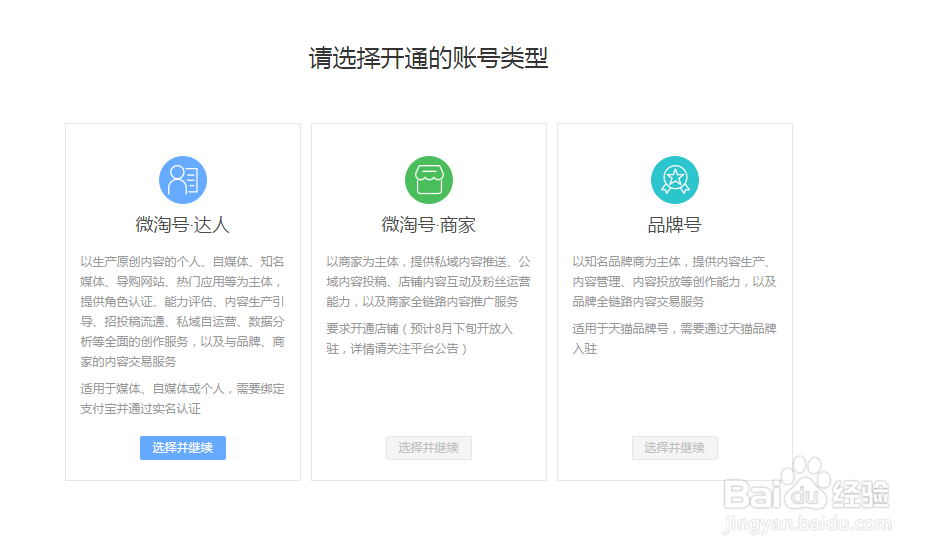Click the description starting 以生产原创内容的个人
This screenshot has width=943, height=557.
183,312
